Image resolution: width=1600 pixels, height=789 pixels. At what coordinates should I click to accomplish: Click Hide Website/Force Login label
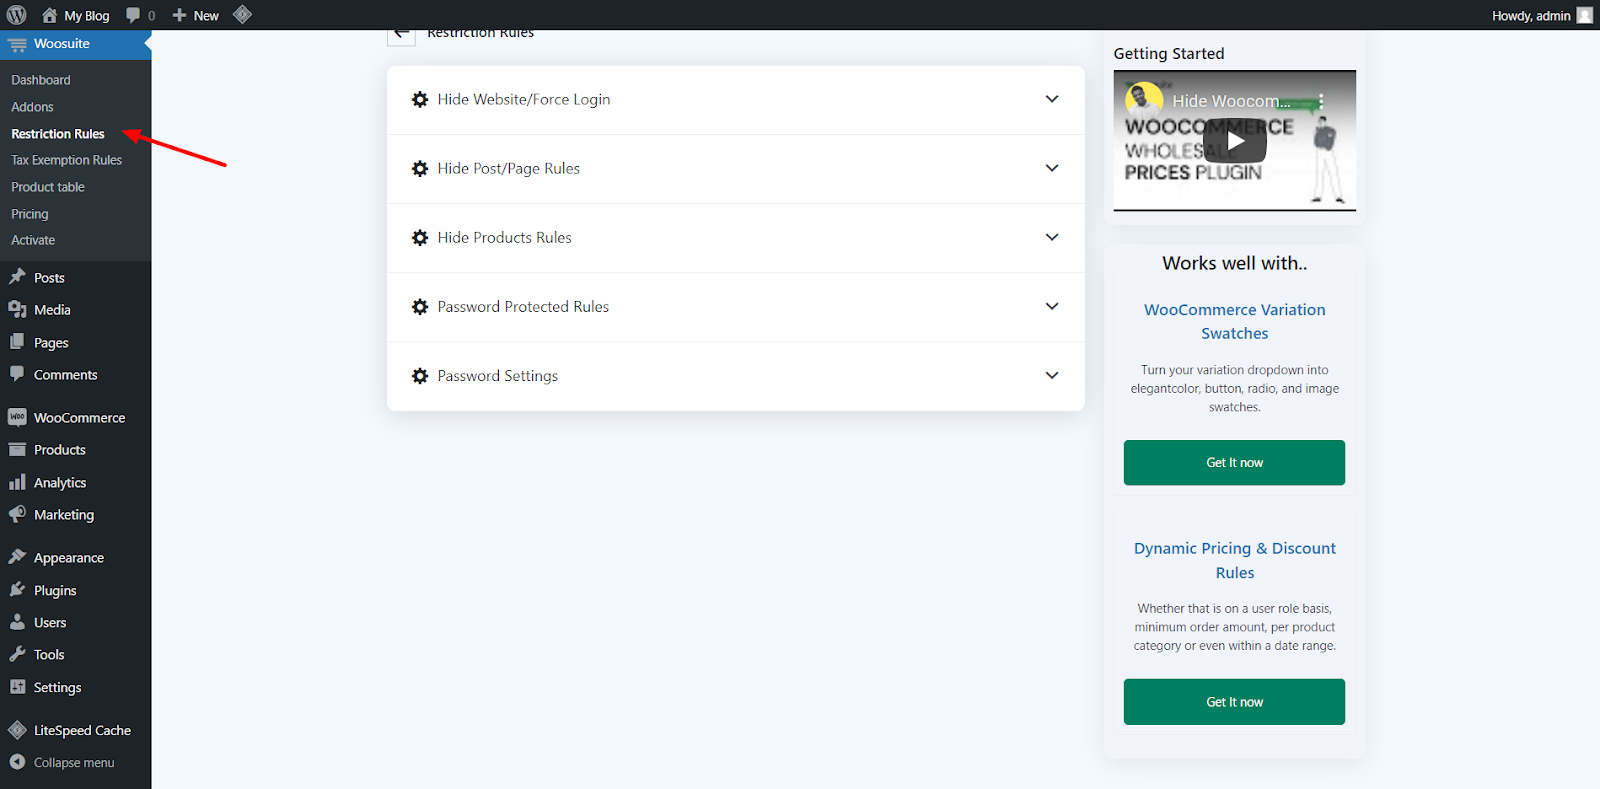(x=523, y=99)
